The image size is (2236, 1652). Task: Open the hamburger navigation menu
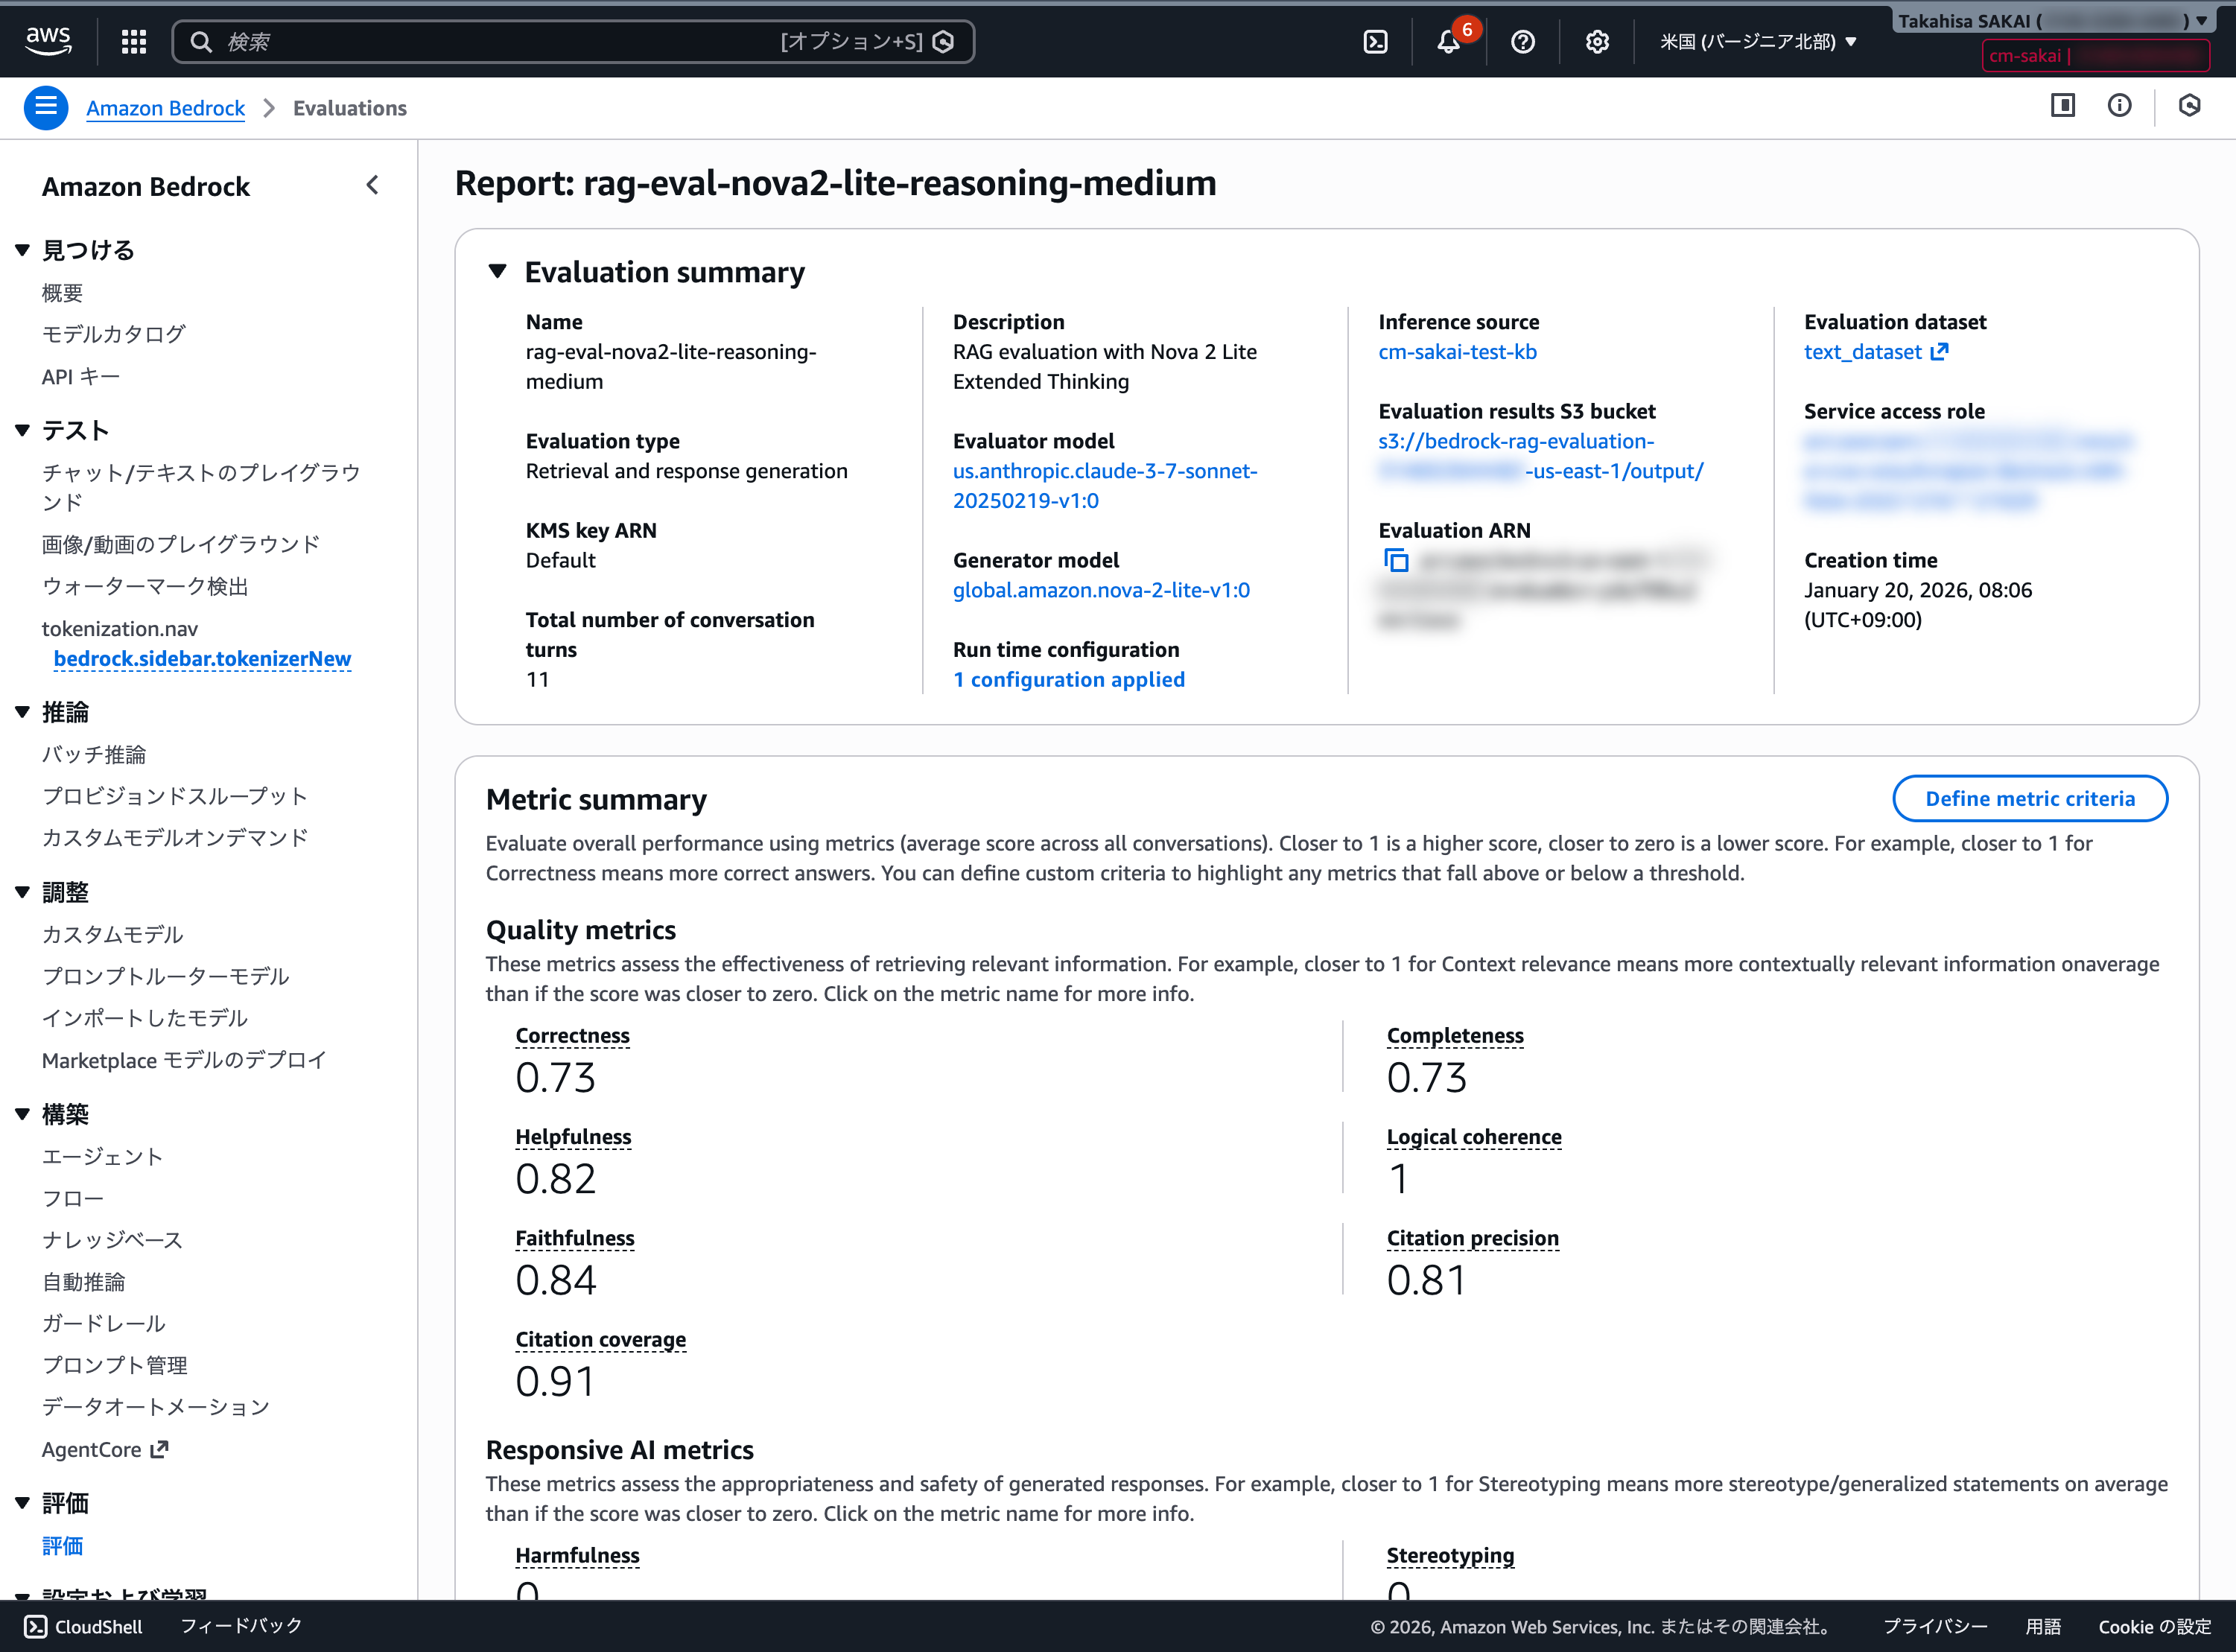45,107
